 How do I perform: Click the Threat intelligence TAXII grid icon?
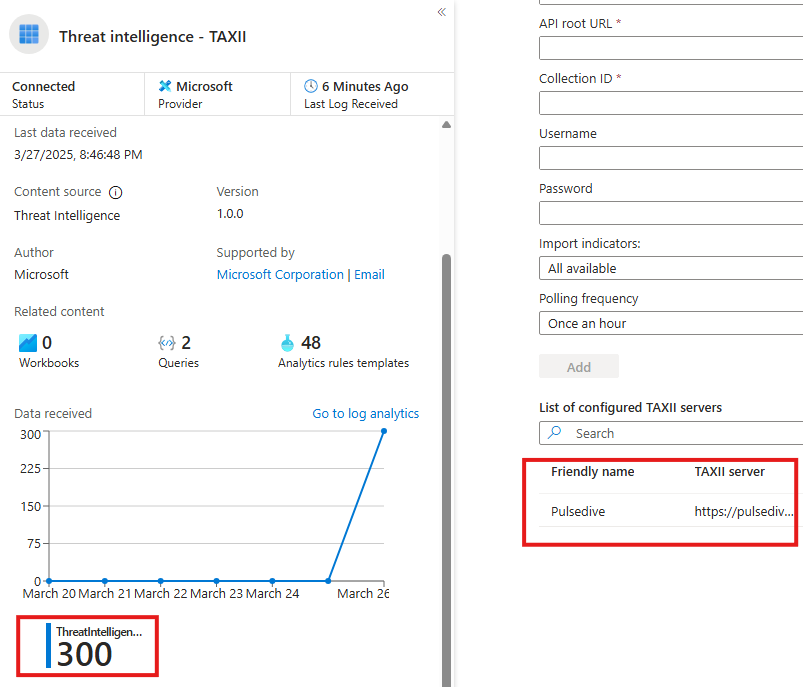(x=29, y=34)
